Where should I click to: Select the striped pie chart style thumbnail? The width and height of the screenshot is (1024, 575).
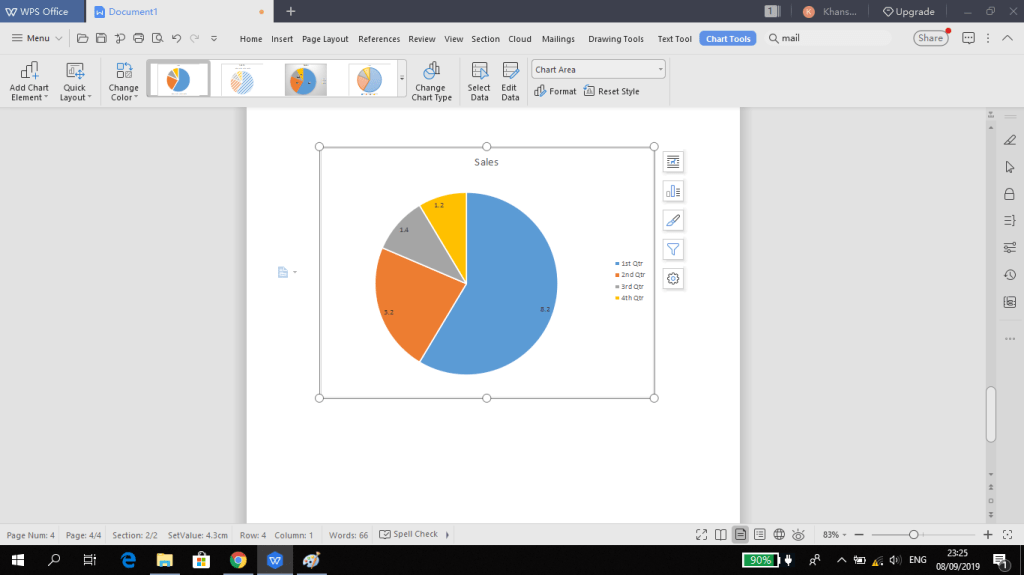pos(241,79)
